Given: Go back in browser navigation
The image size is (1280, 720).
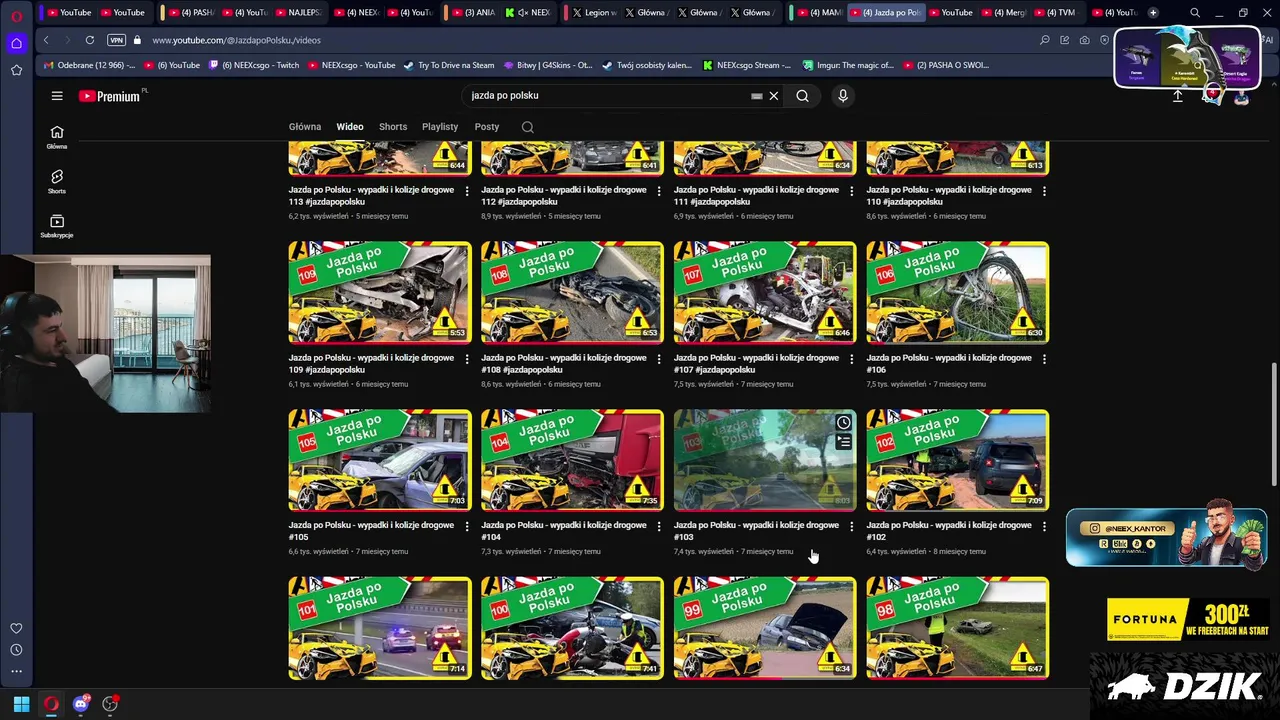Looking at the screenshot, I should (x=46, y=40).
